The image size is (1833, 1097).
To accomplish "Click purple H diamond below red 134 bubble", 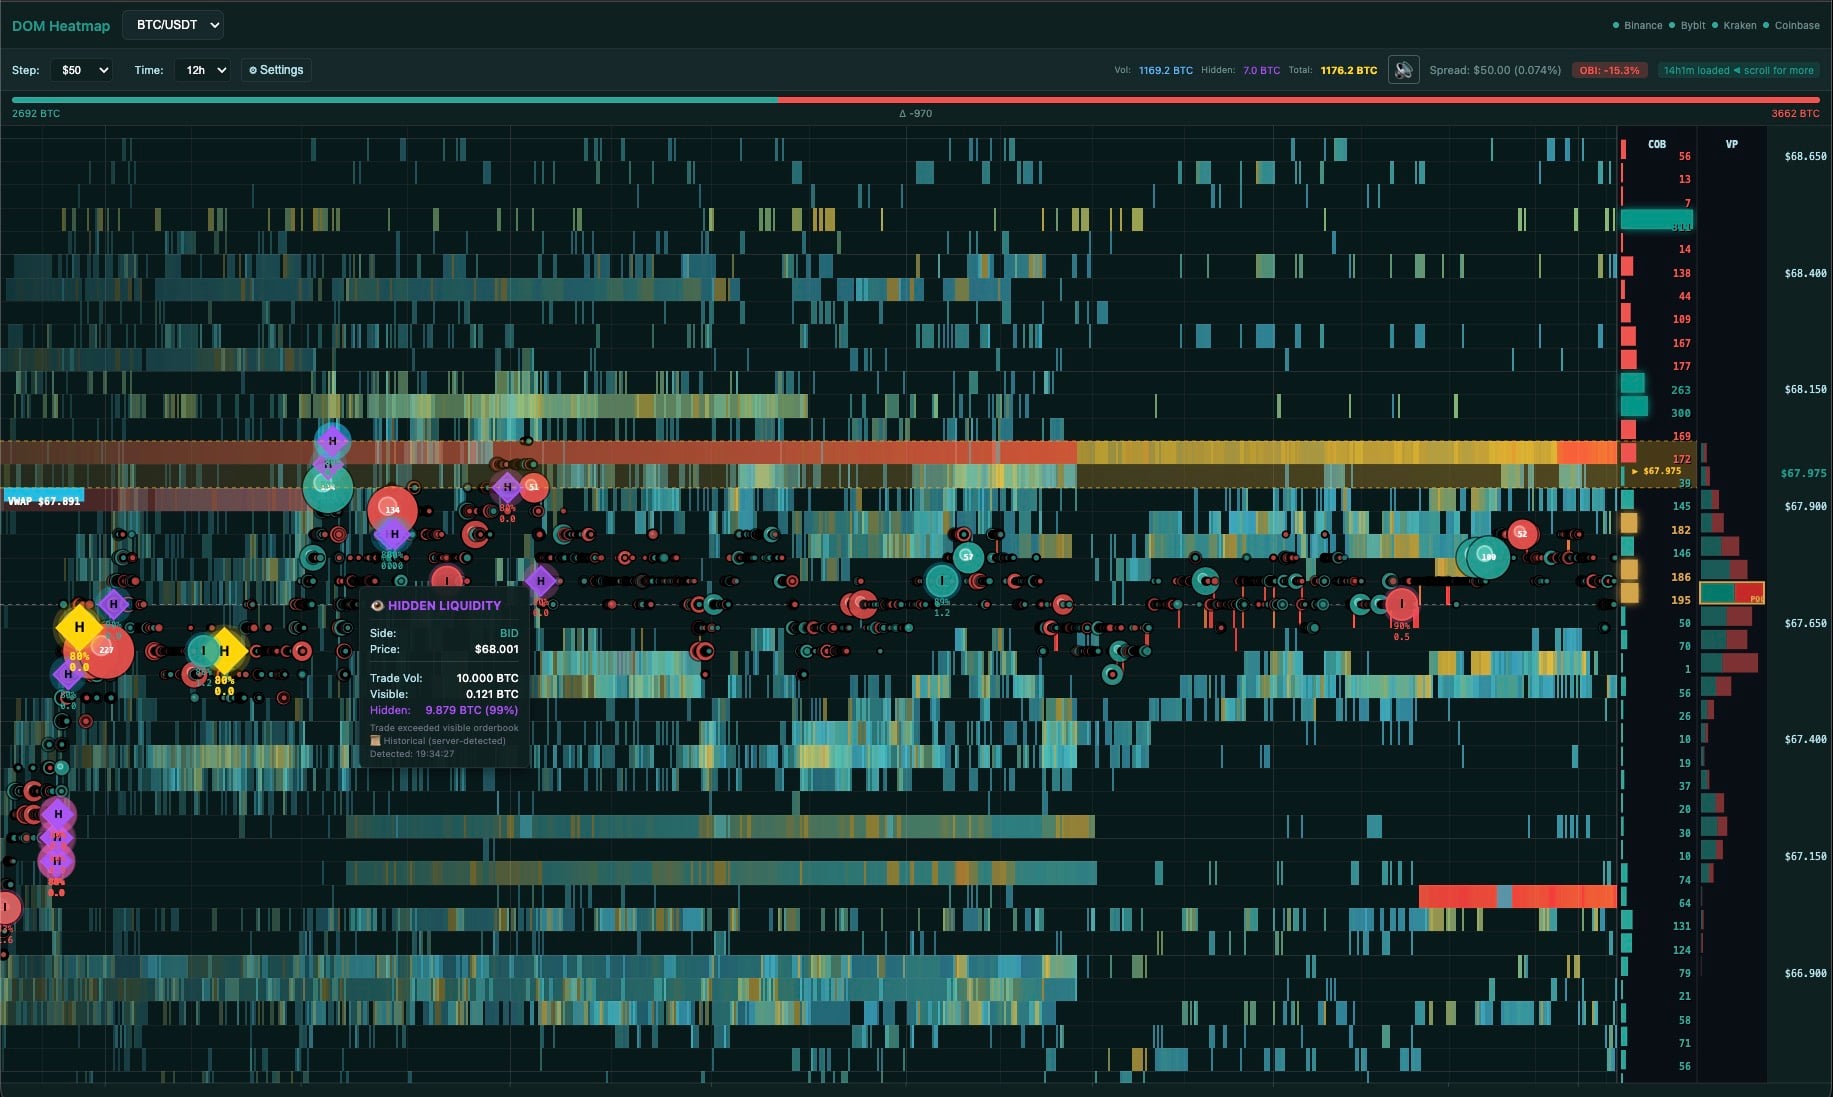I will [x=394, y=534].
